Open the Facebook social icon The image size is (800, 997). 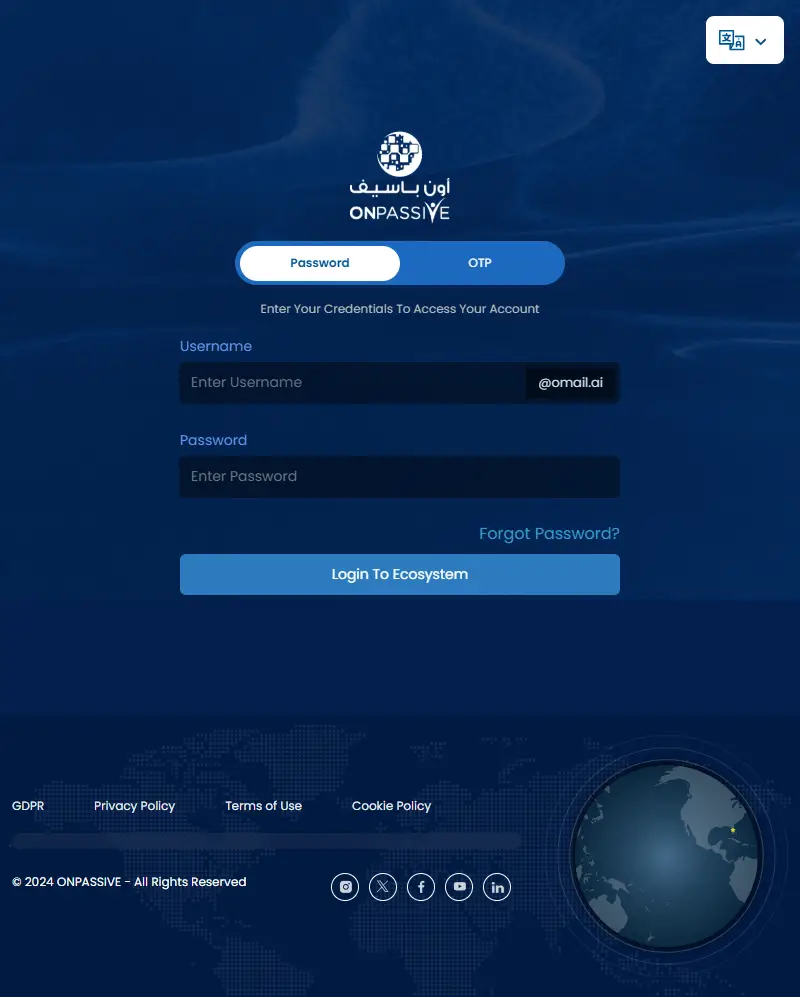(421, 887)
